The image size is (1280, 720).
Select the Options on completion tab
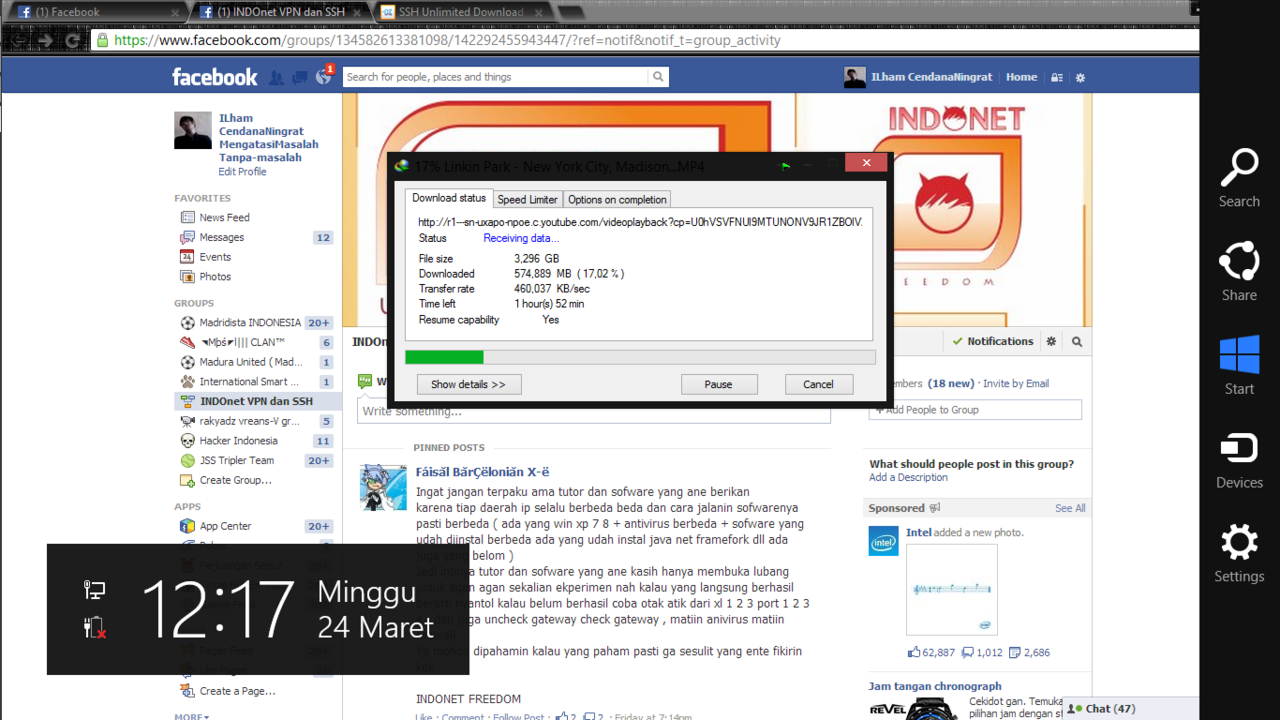point(617,200)
